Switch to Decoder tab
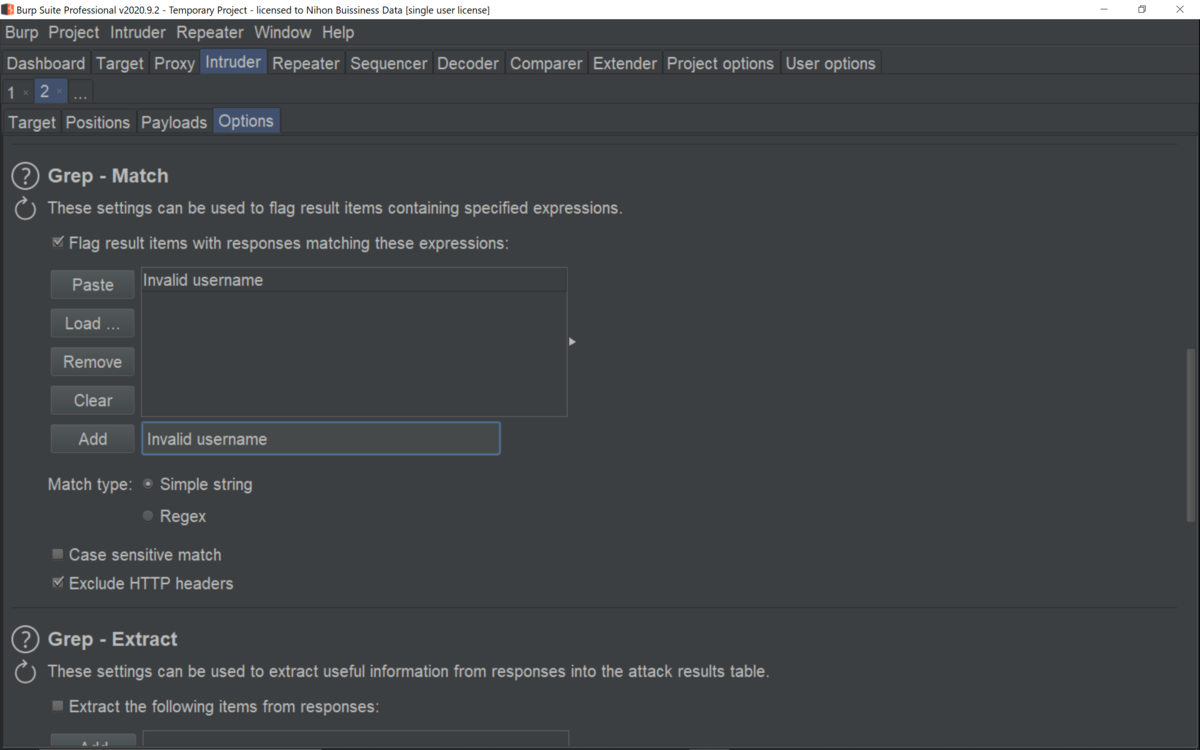The image size is (1200, 750). pos(468,63)
